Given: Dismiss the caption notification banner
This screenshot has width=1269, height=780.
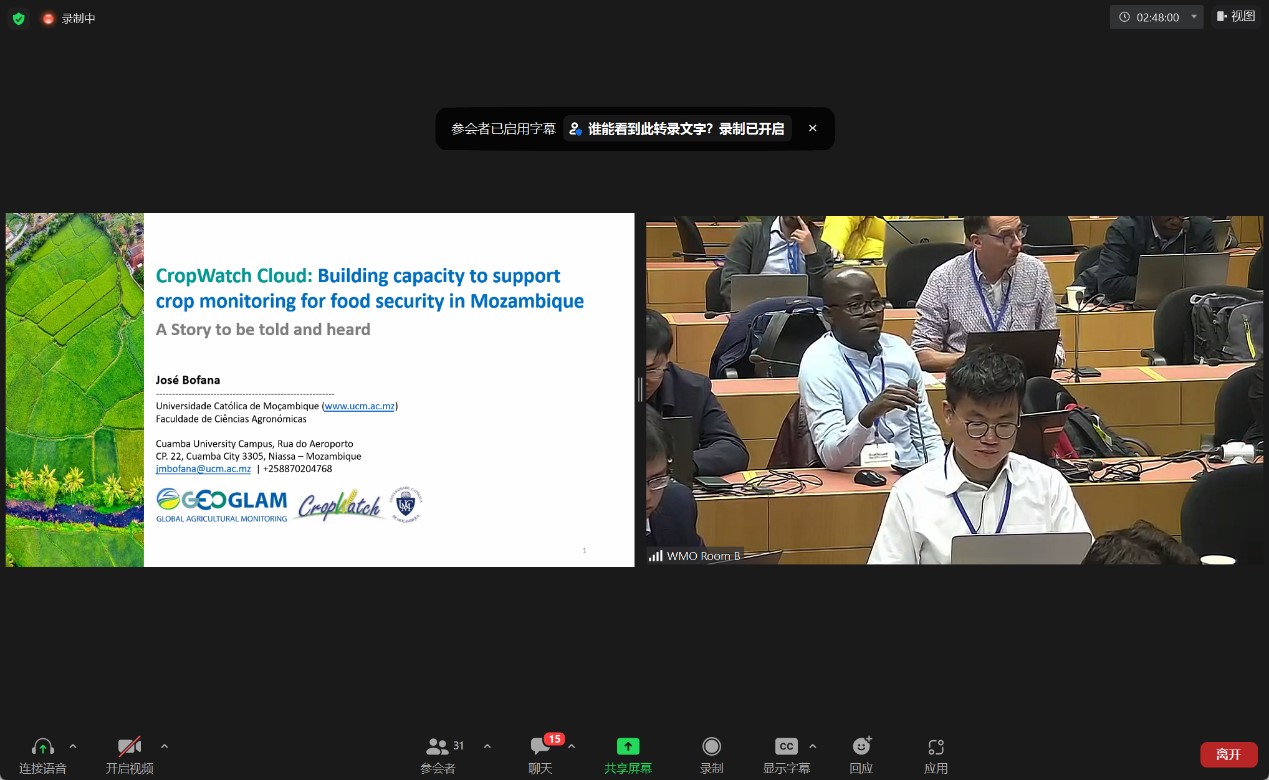Looking at the screenshot, I should (813, 129).
